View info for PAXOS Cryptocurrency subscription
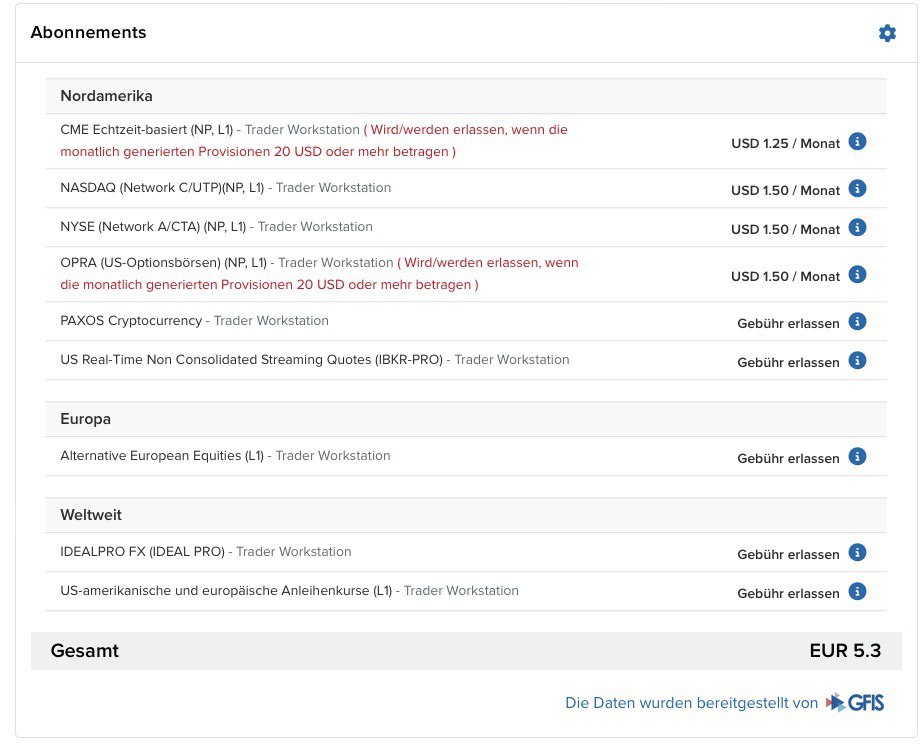Viewport: 922px width, 744px height. [857, 322]
